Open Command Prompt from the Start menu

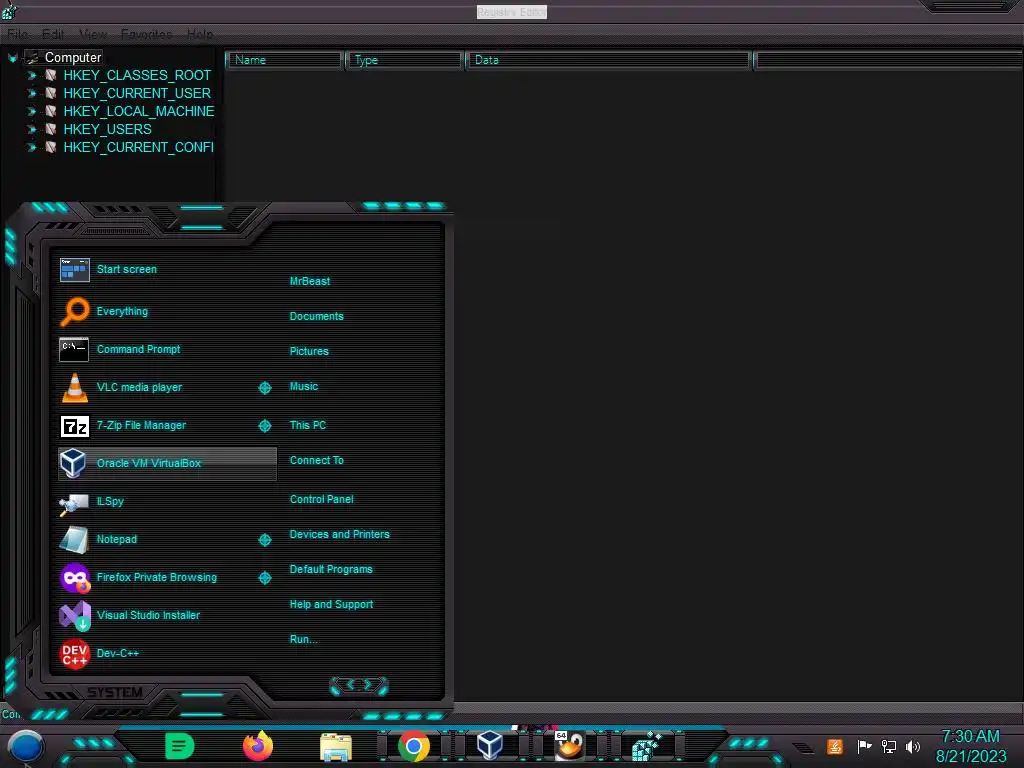point(138,349)
